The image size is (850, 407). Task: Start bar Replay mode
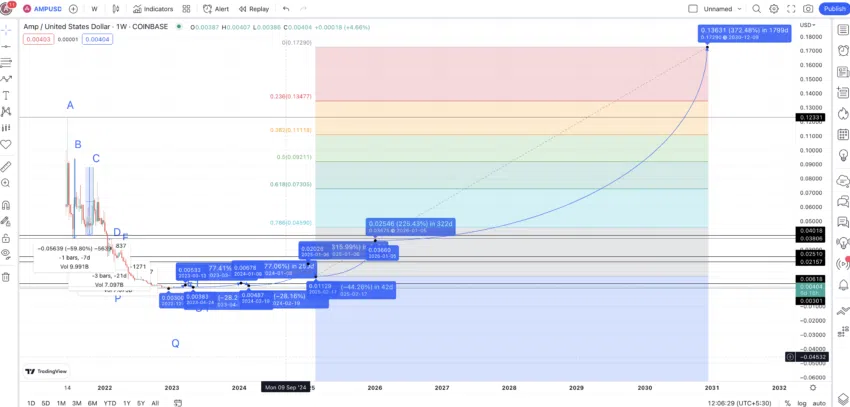pyautogui.click(x=254, y=9)
